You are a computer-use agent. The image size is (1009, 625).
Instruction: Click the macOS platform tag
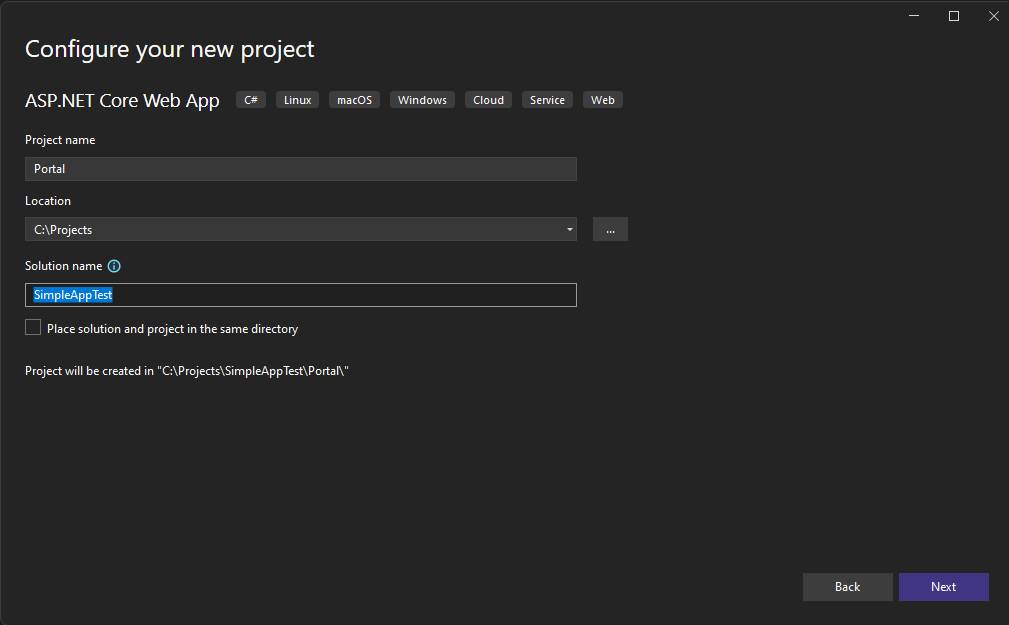(354, 99)
